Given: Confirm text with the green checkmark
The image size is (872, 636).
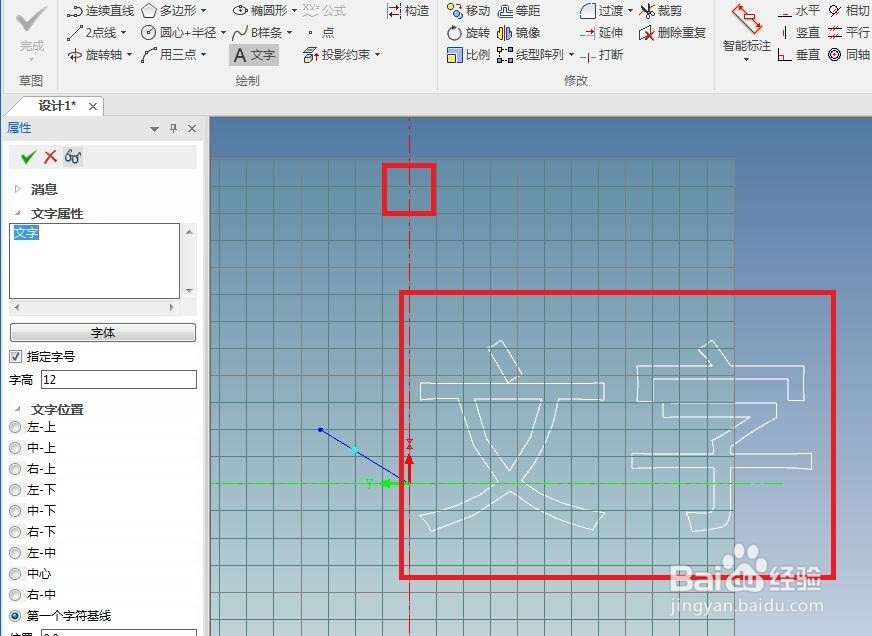Looking at the screenshot, I should point(27,157).
